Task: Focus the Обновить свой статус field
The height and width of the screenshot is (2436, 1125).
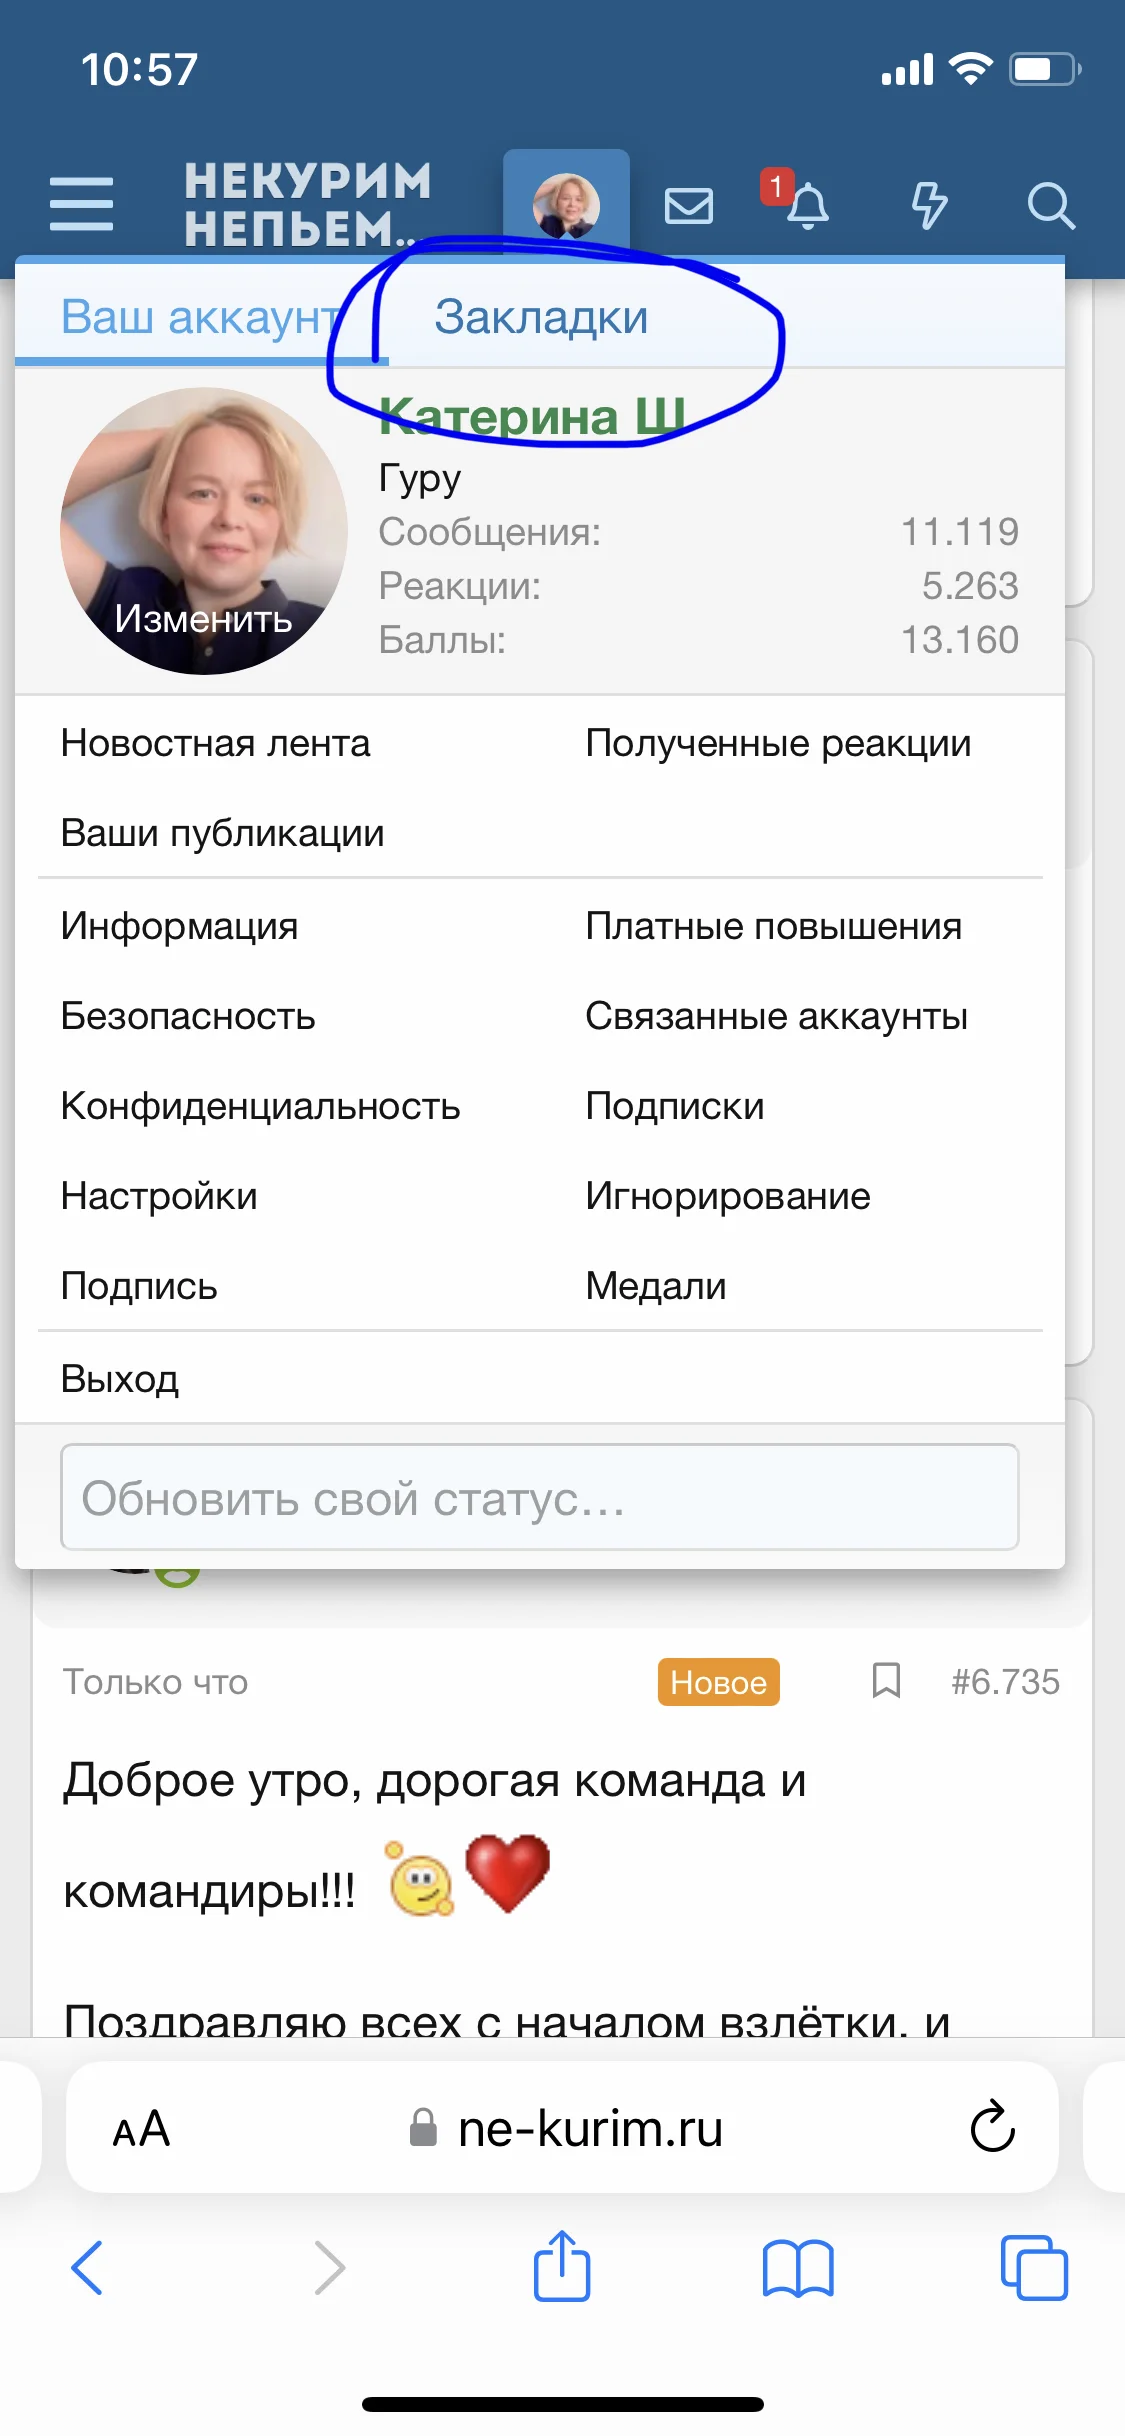Action: tap(539, 1497)
